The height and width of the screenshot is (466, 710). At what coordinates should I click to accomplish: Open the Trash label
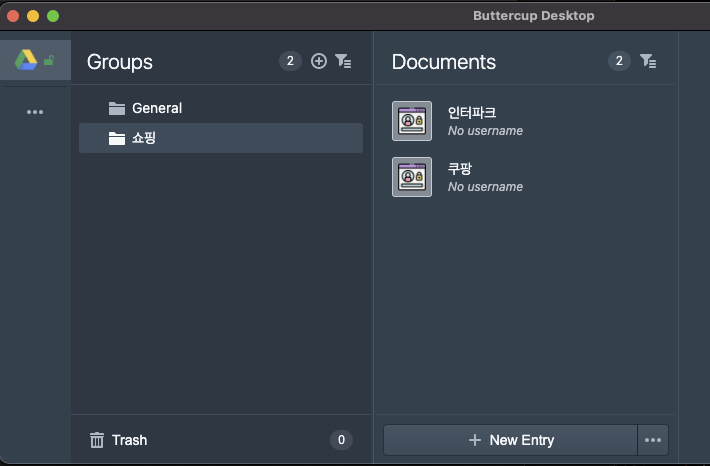pos(130,440)
